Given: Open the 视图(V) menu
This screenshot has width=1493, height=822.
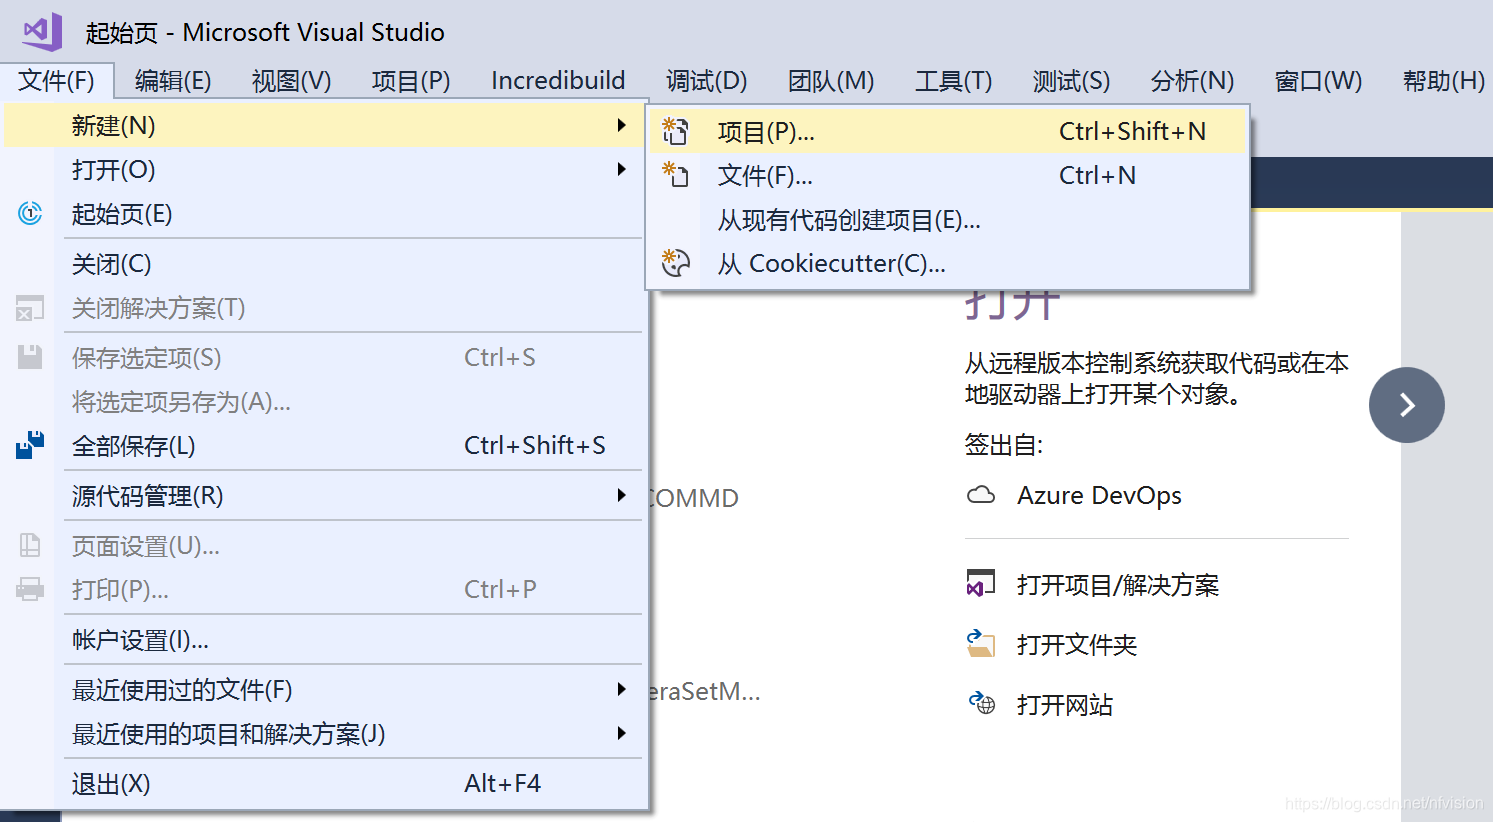Looking at the screenshot, I should coord(291,80).
